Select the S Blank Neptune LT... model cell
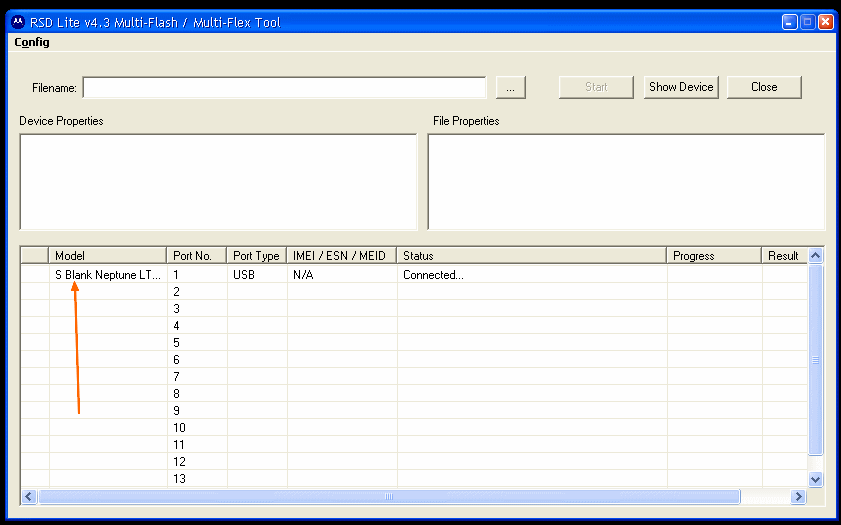841x525 pixels. point(108,275)
